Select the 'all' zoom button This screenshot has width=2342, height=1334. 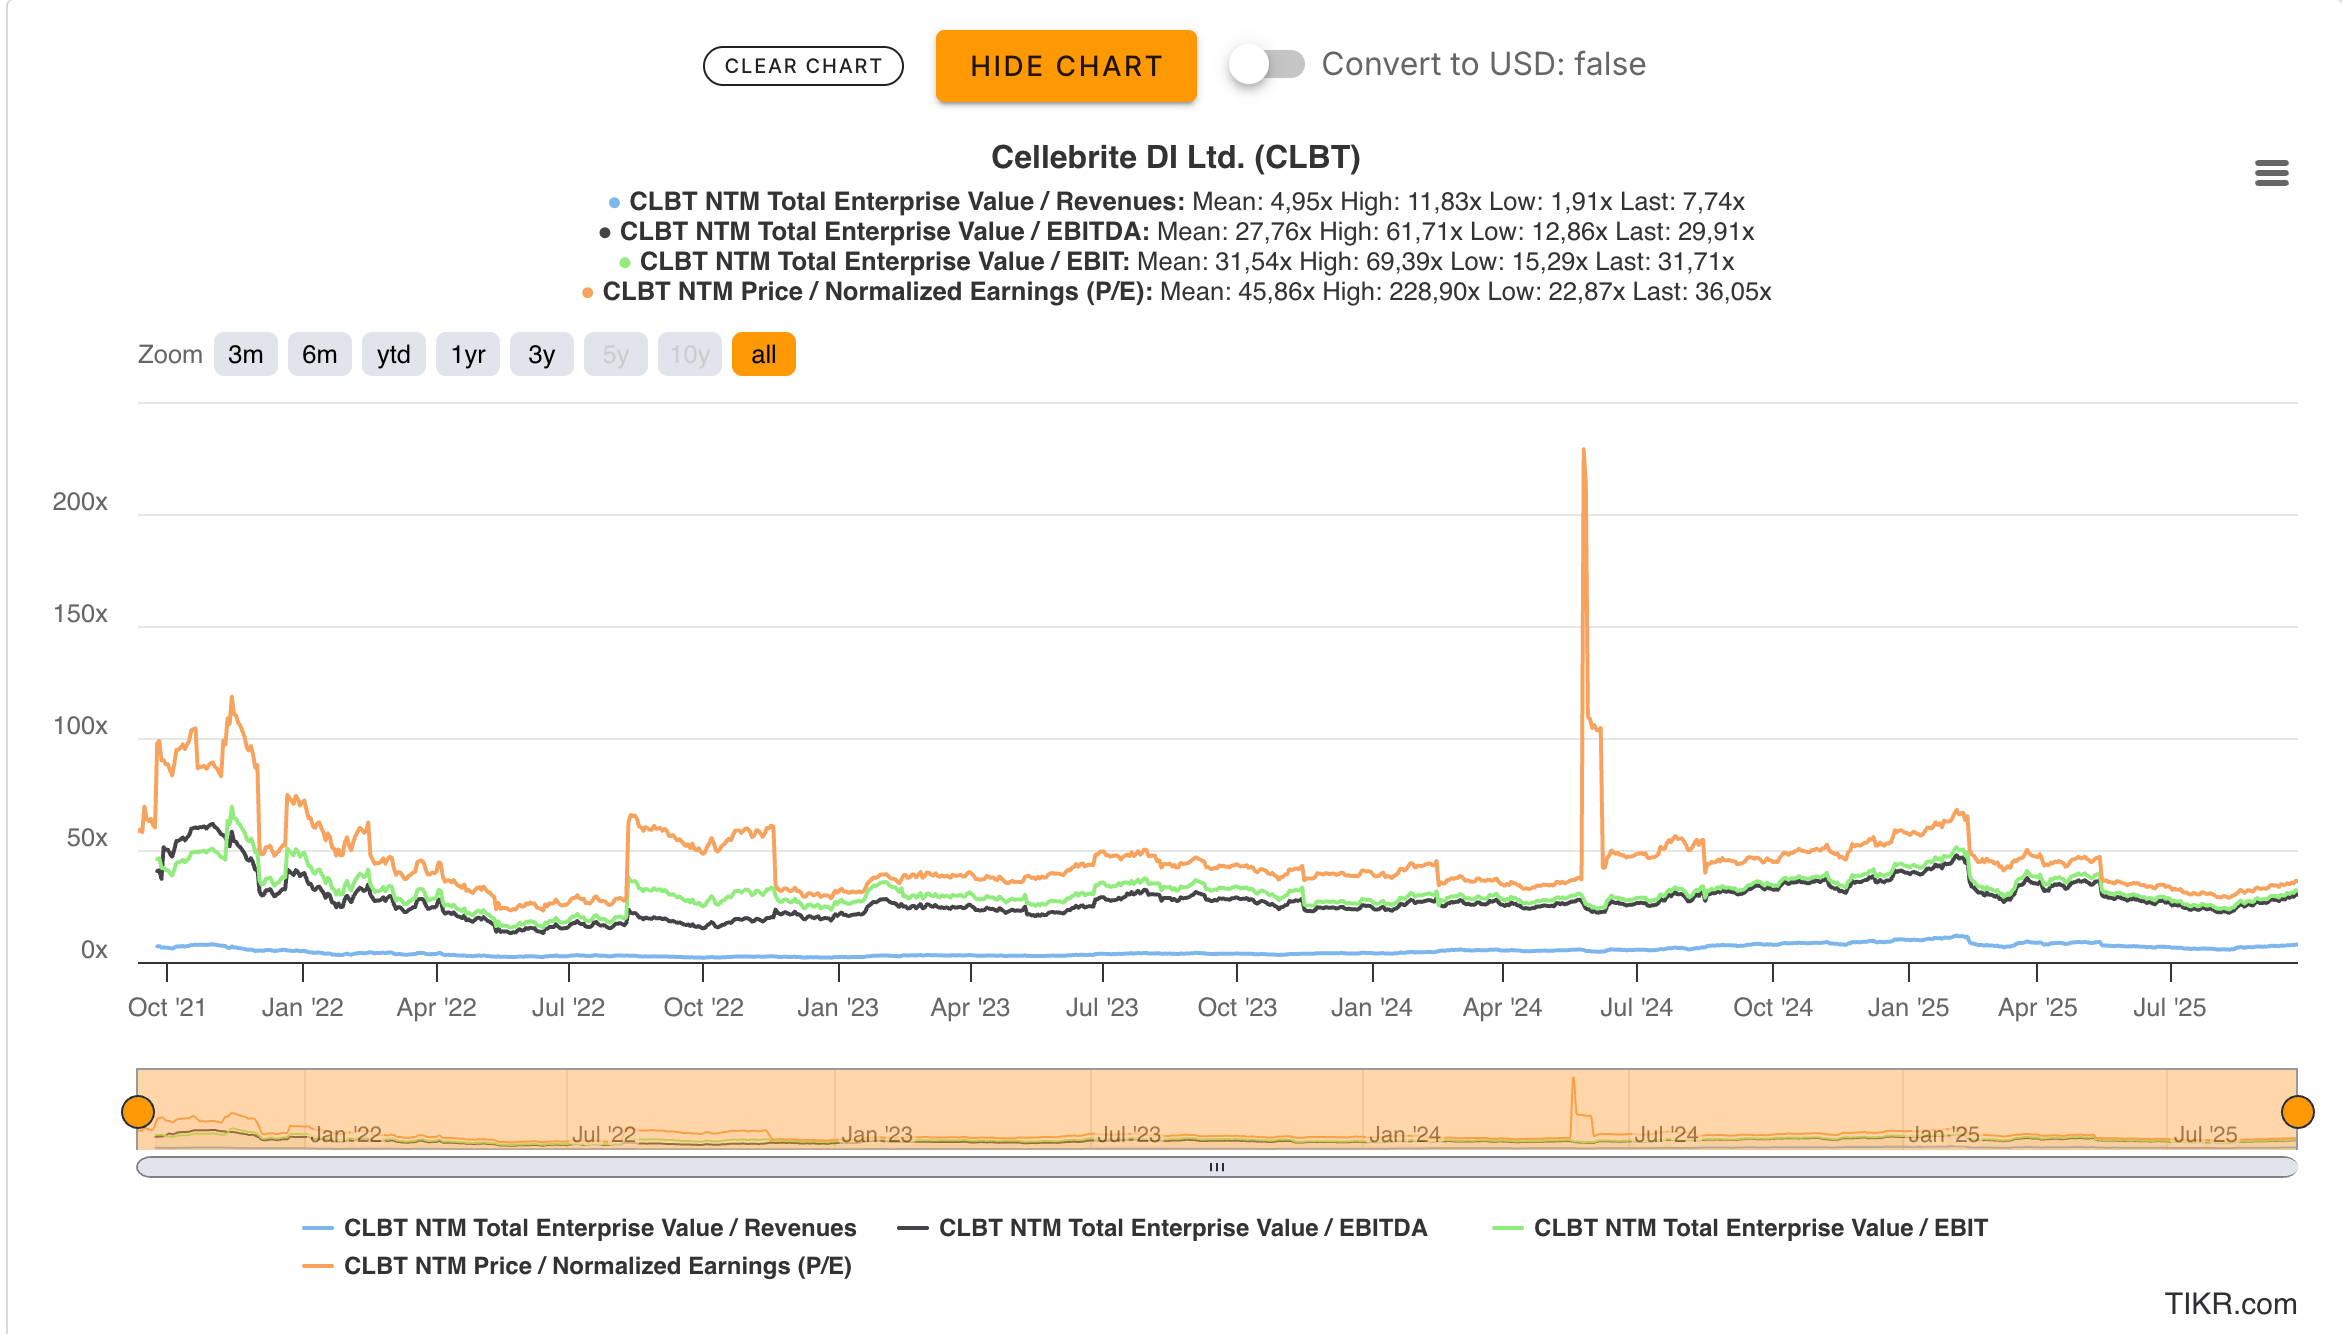coord(763,355)
